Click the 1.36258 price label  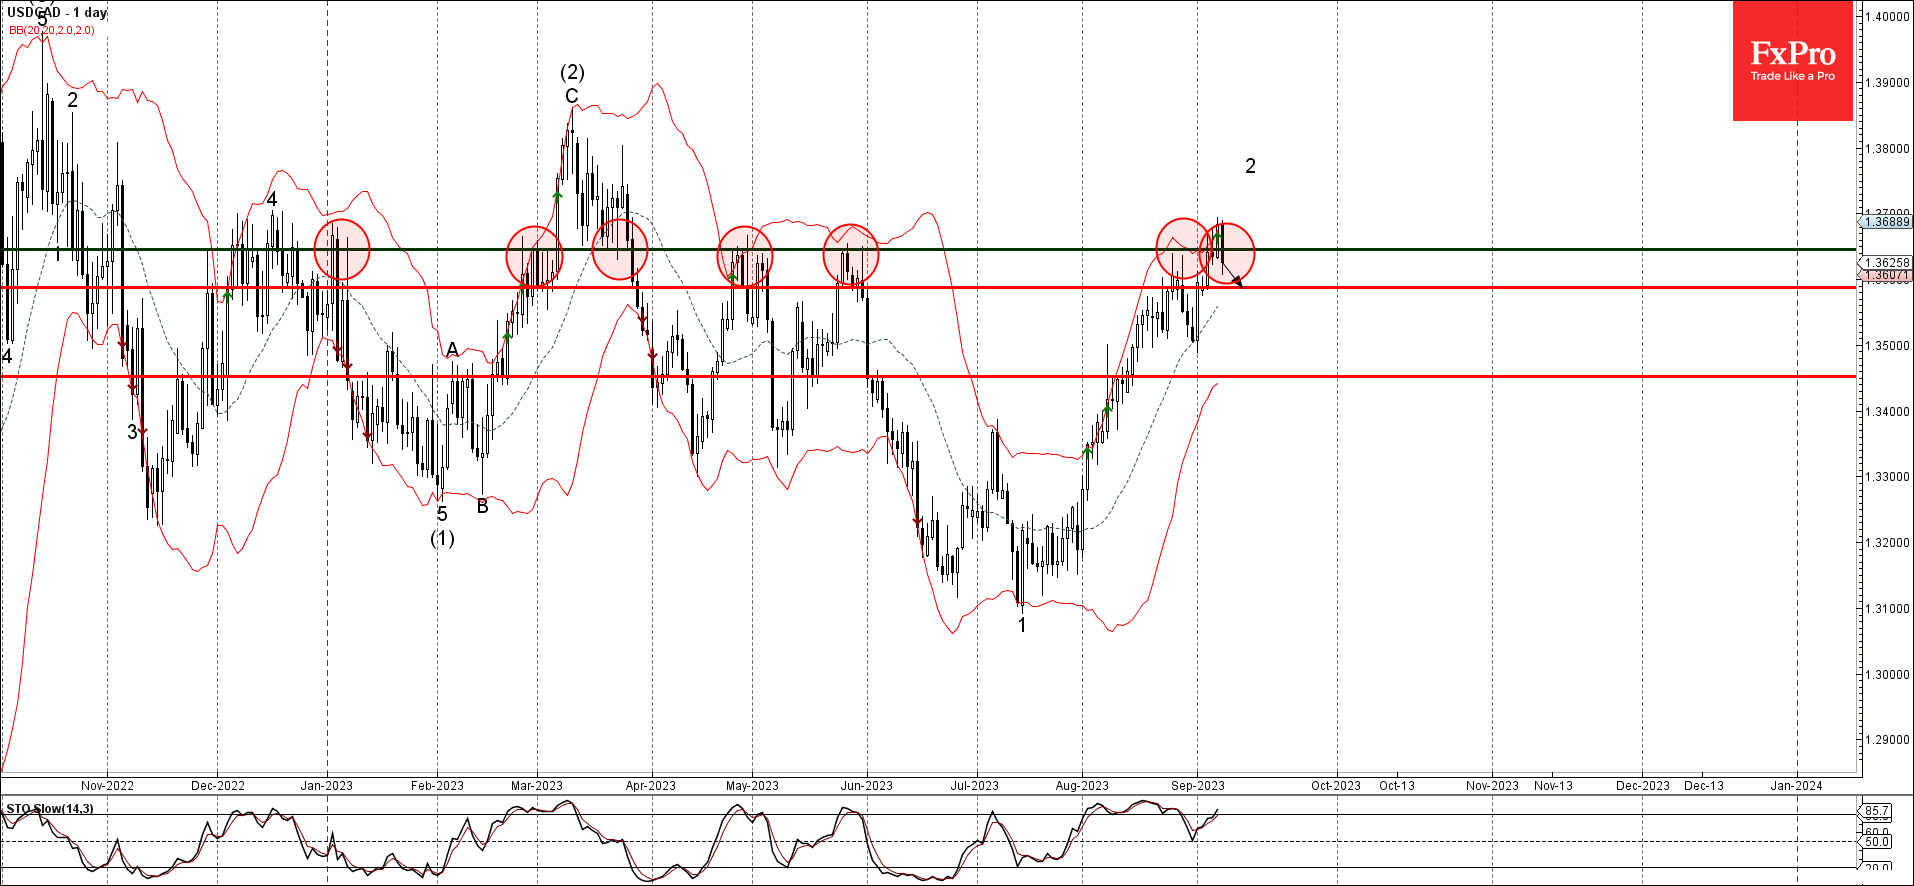pyautogui.click(x=1886, y=263)
